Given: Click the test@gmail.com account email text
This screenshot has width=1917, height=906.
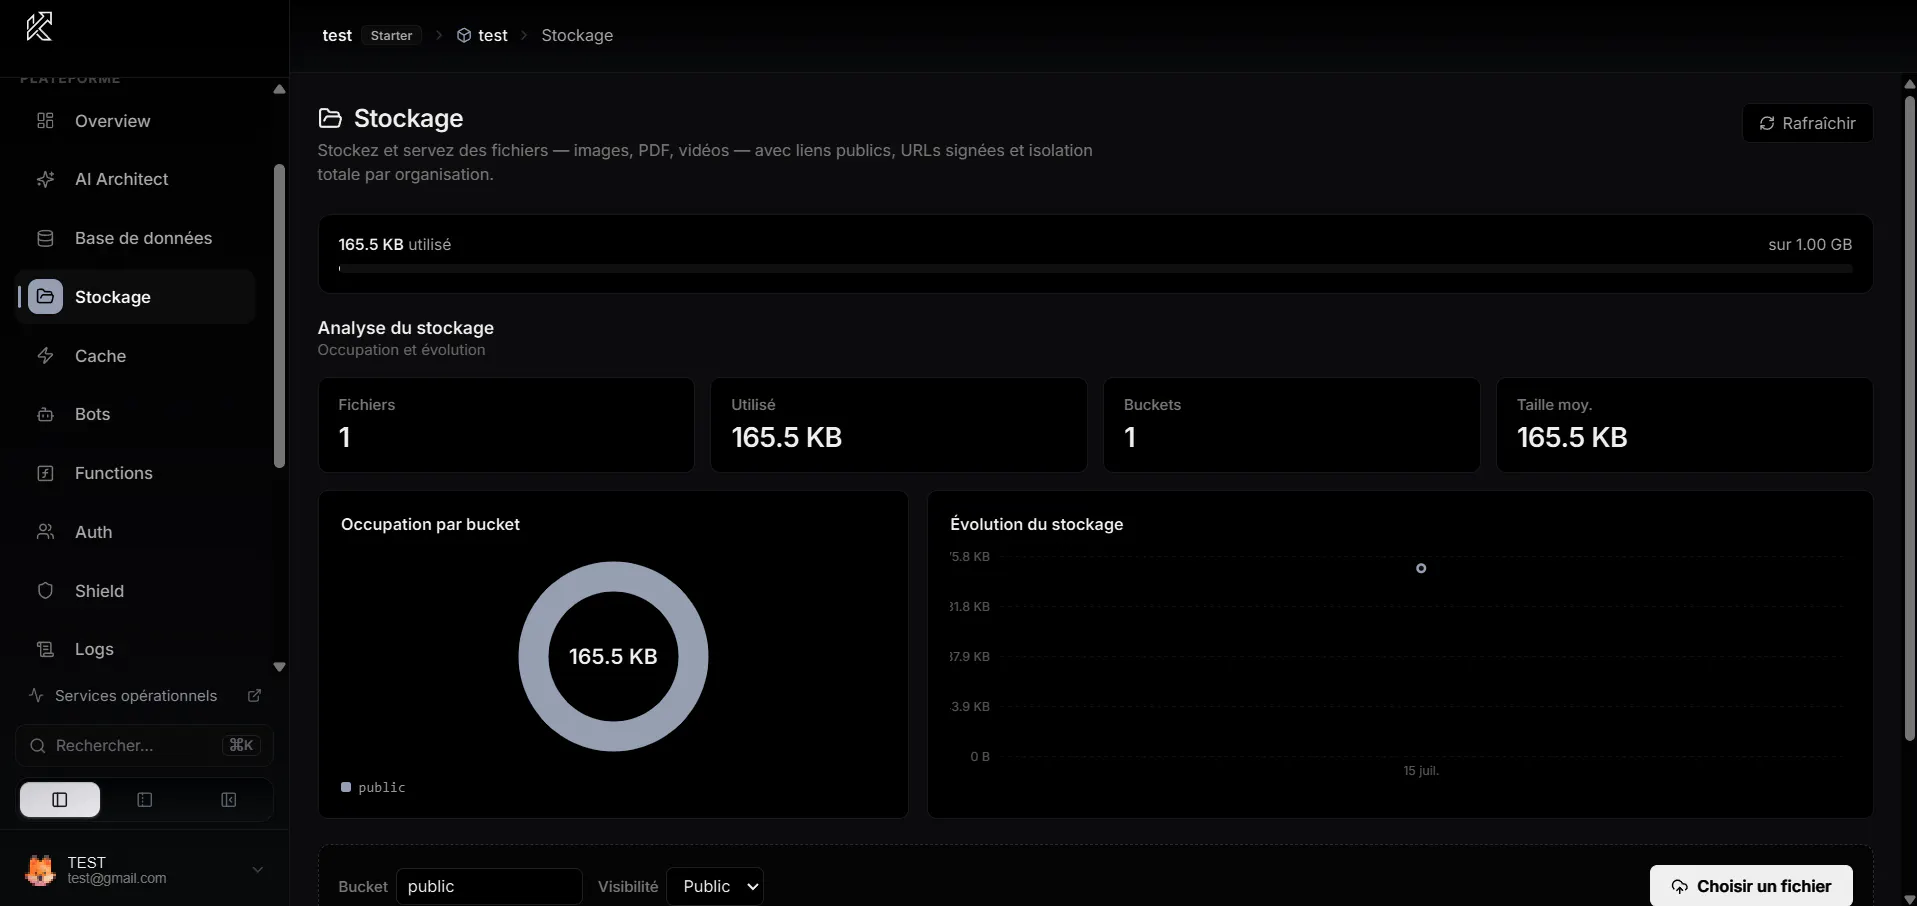Looking at the screenshot, I should pos(117,879).
